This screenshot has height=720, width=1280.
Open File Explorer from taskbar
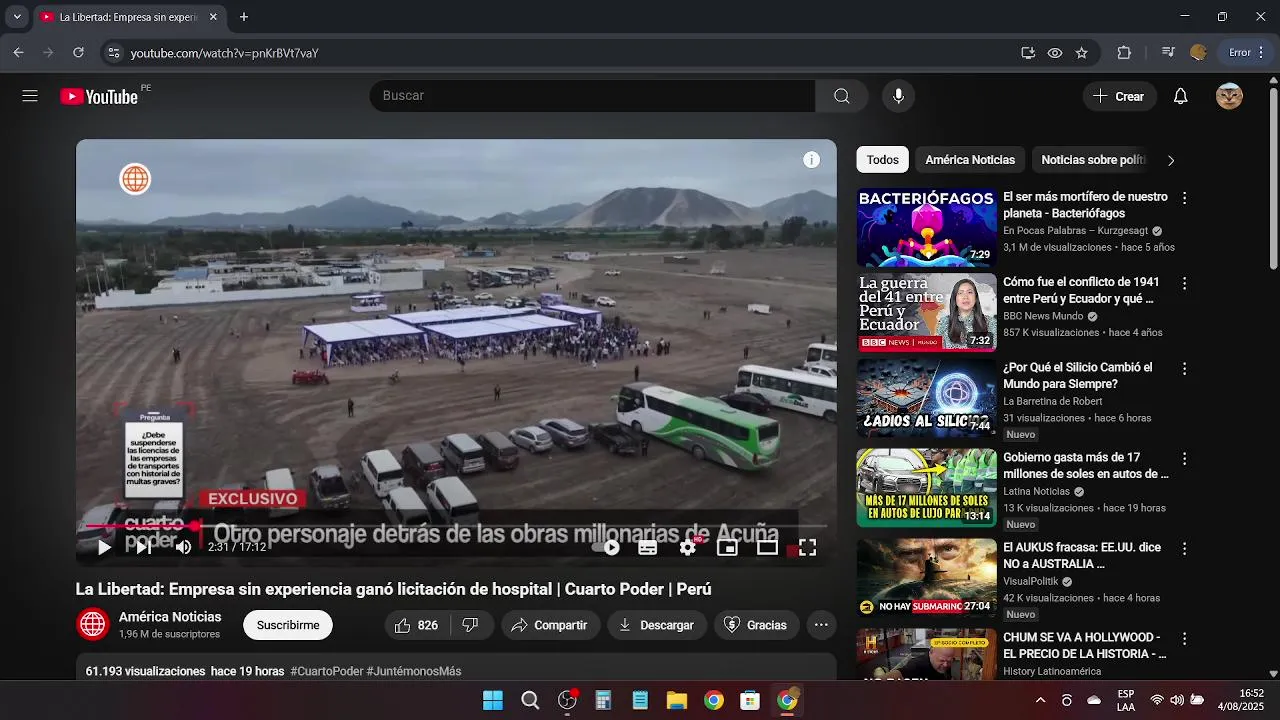677,700
